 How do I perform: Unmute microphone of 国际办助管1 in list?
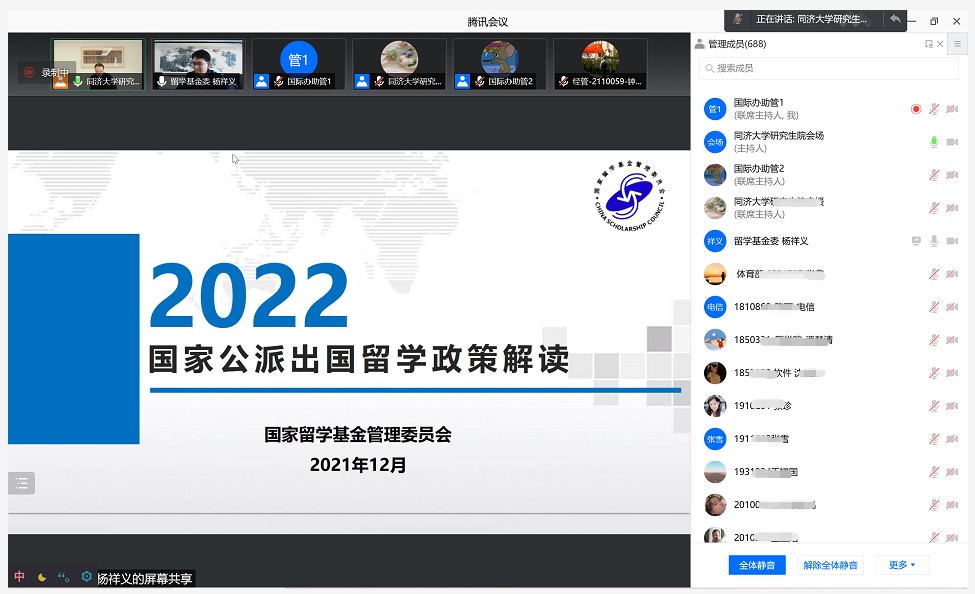tap(934, 109)
